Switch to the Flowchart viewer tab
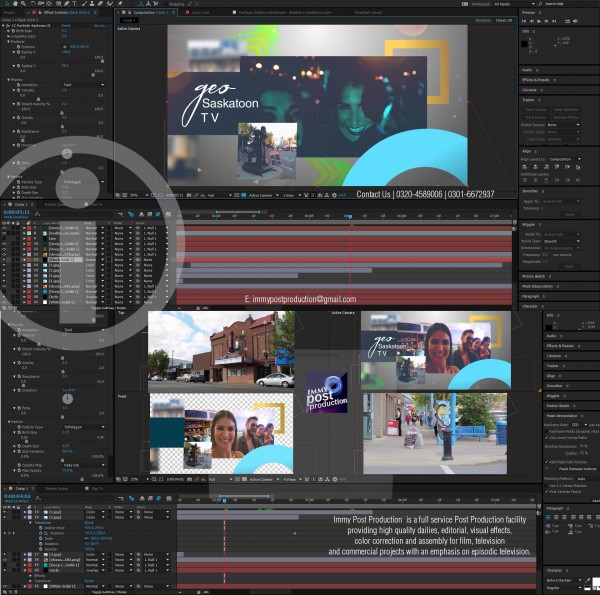Image resolution: width=600 pixels, height=595 pixels. click(x=368, y=12)
